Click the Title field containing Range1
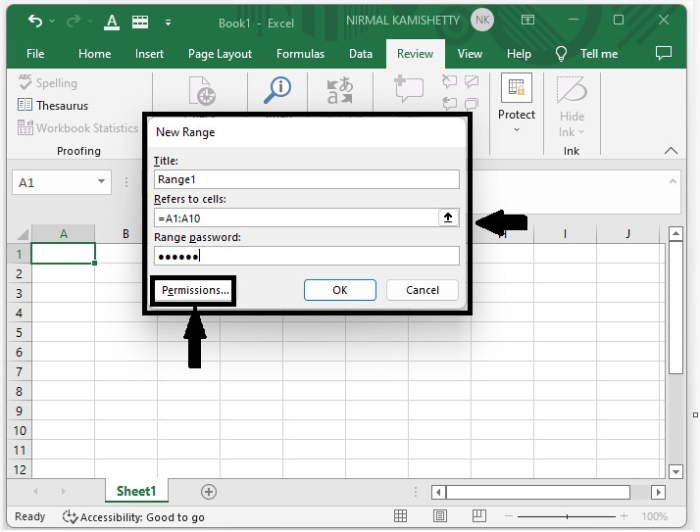Image resolution: width=700 pixels, height=532 pixels. (x=307, y=179)
